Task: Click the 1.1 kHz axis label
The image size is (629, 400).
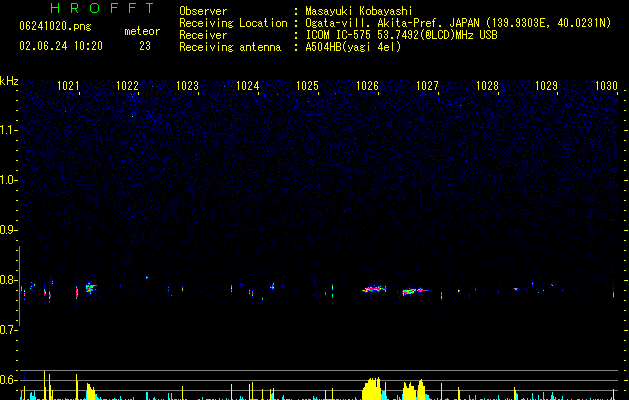Action: [9, 130]
